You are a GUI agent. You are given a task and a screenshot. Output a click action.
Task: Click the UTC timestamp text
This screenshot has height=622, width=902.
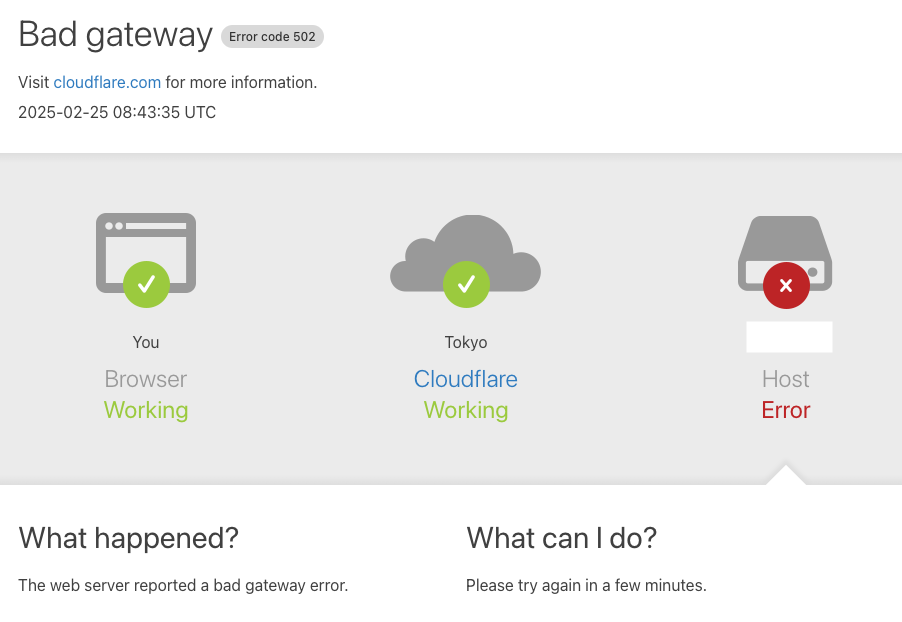[x=117, y=112]
